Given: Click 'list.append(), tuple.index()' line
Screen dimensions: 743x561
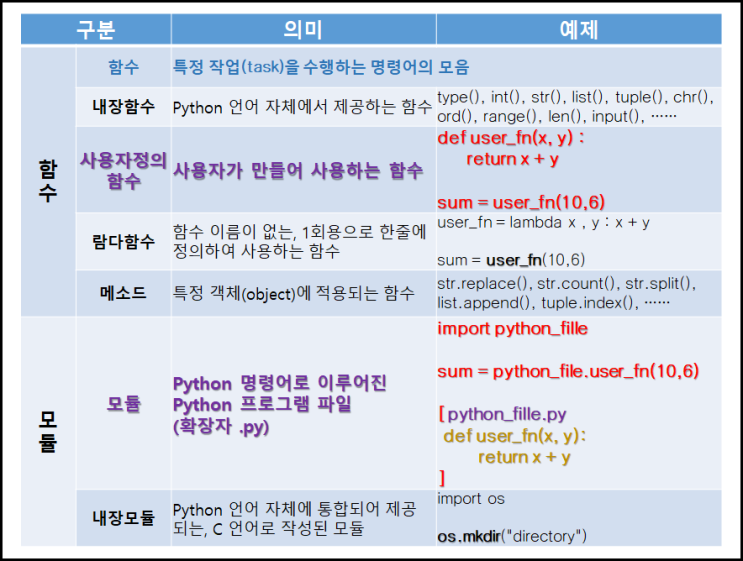Looking at the screenshot, I should 553,302.
